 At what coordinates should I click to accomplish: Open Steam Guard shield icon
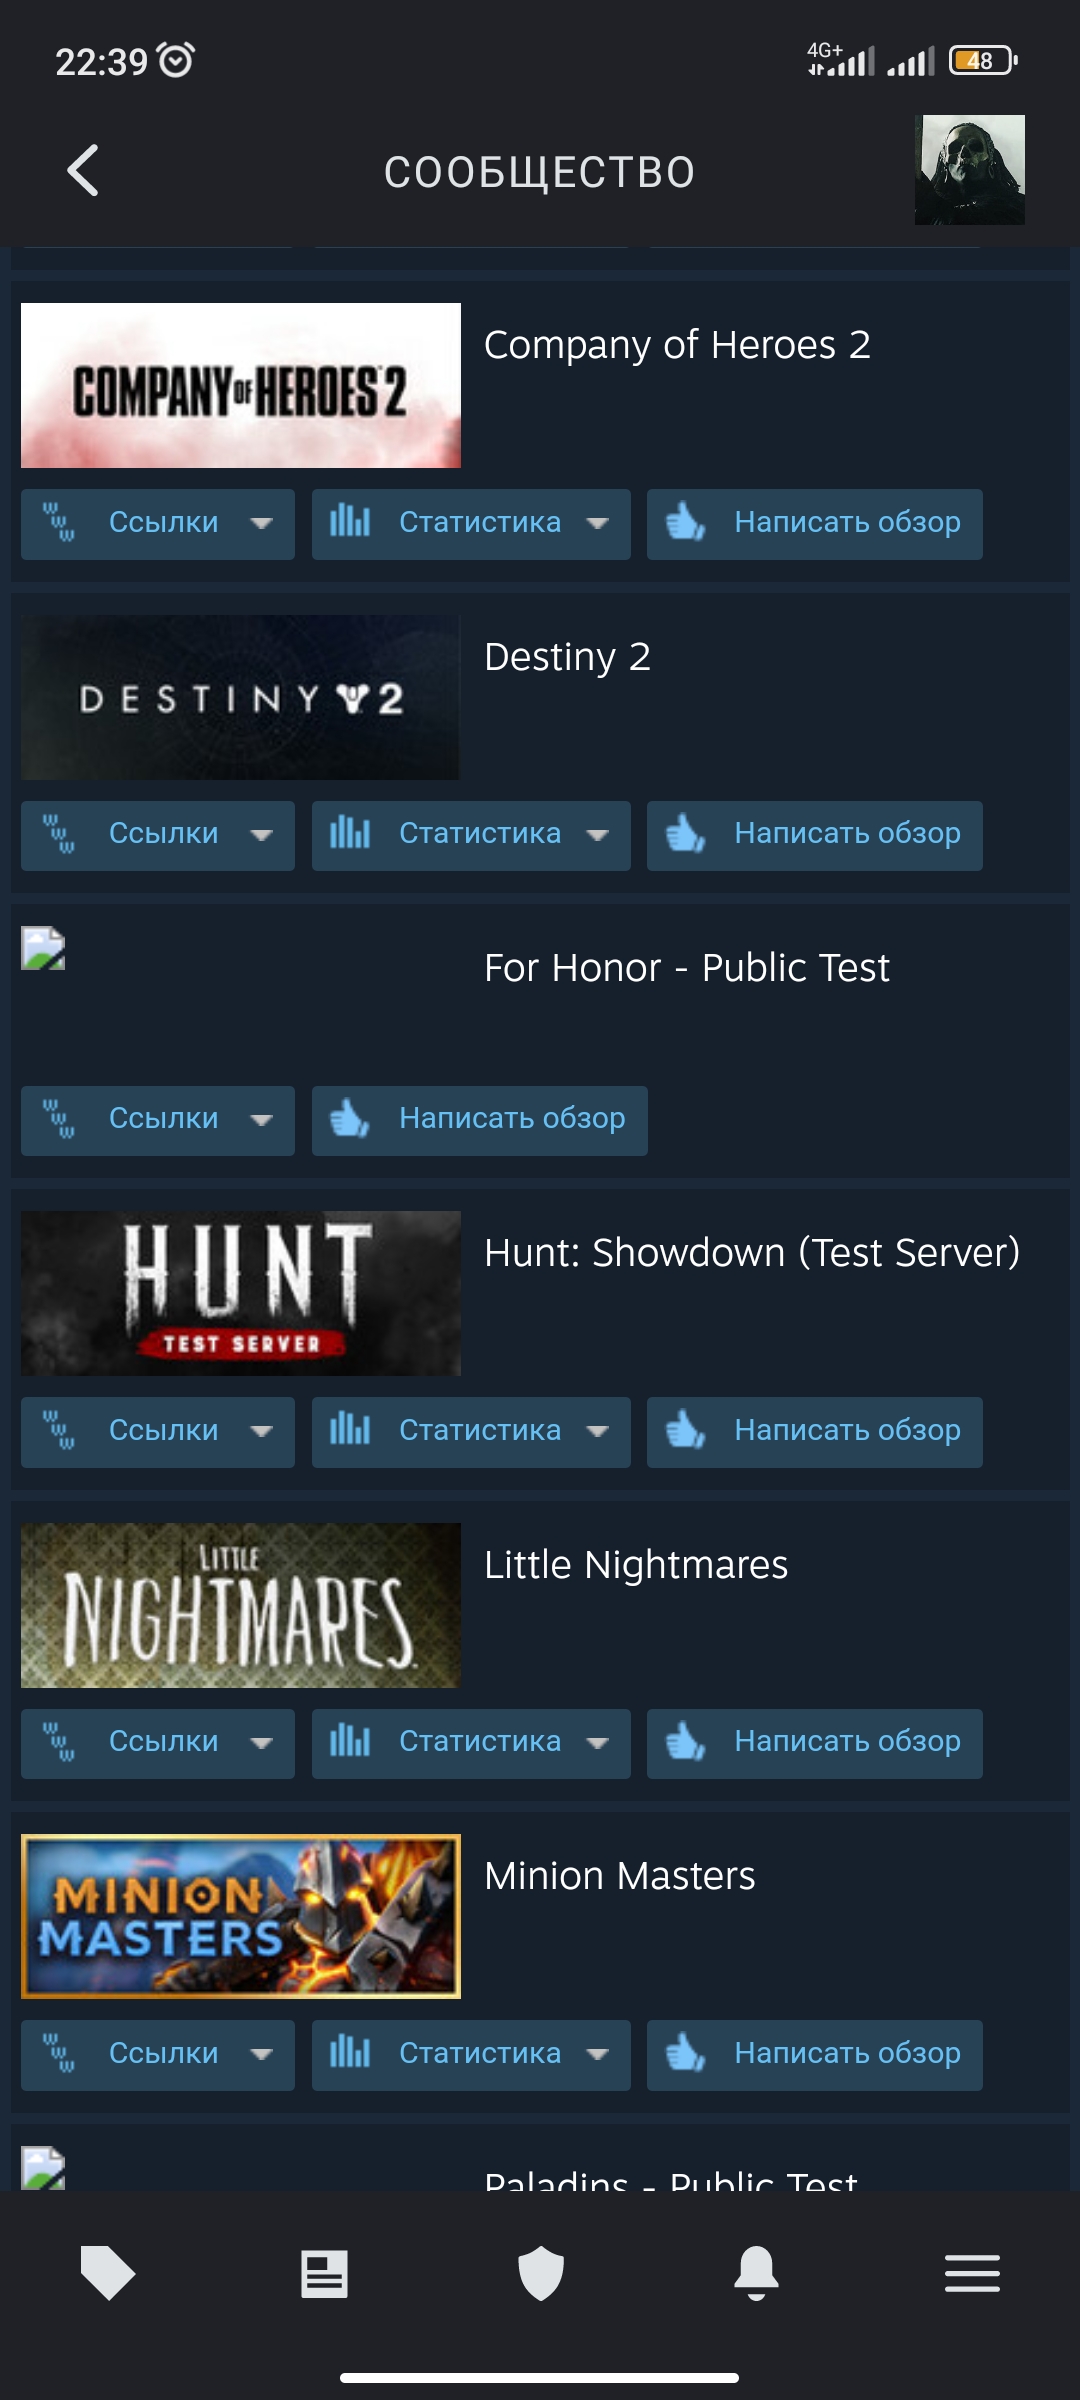pos(541,2273)
